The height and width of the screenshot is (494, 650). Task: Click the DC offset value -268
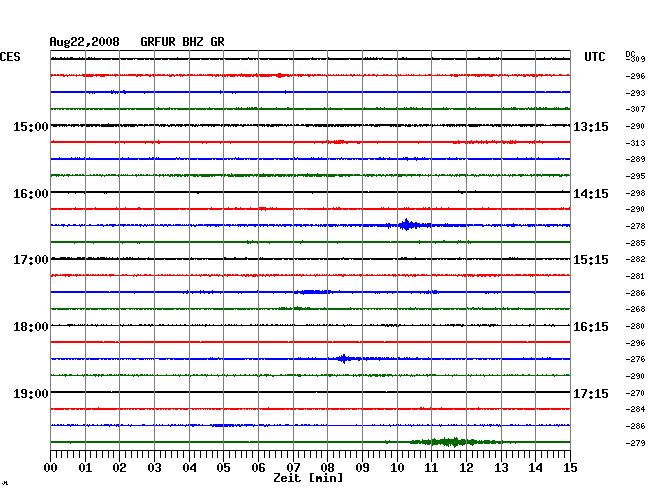click(x=635, y=309)
